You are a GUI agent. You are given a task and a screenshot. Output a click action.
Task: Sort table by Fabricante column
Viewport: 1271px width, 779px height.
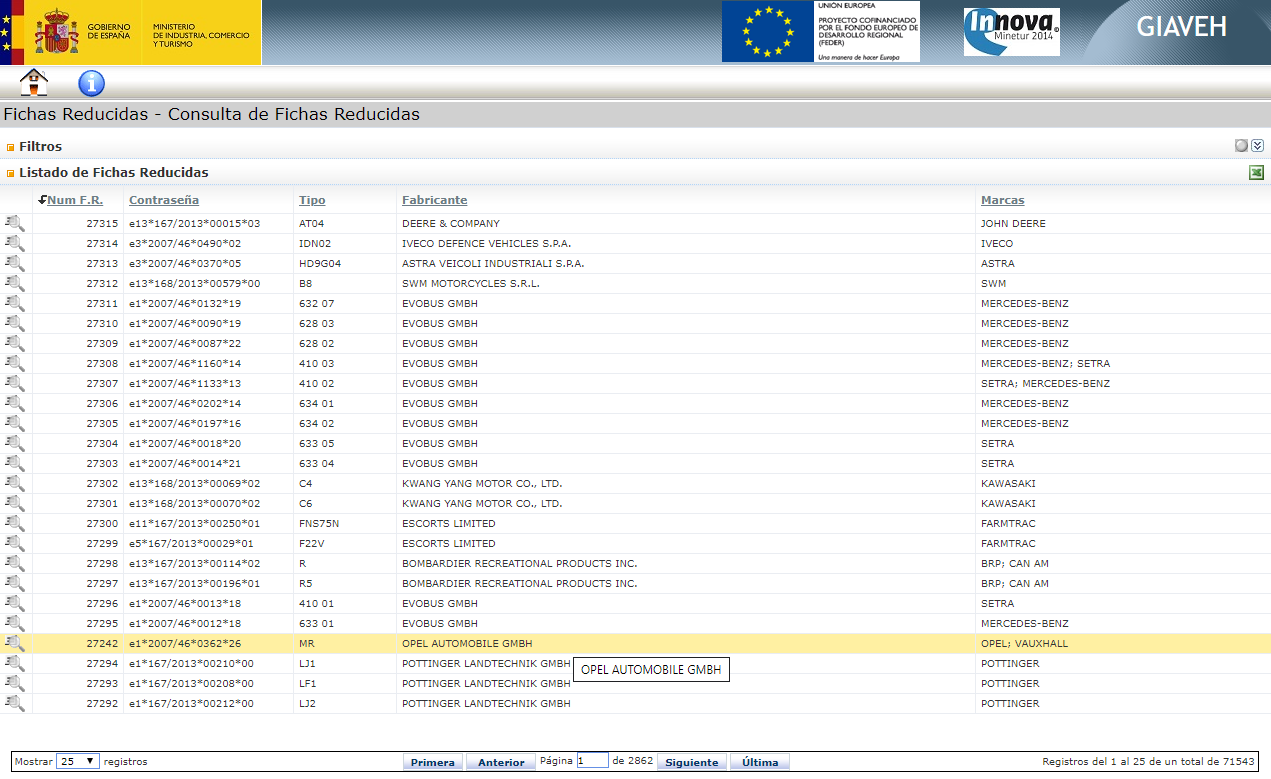click(434, 200)
